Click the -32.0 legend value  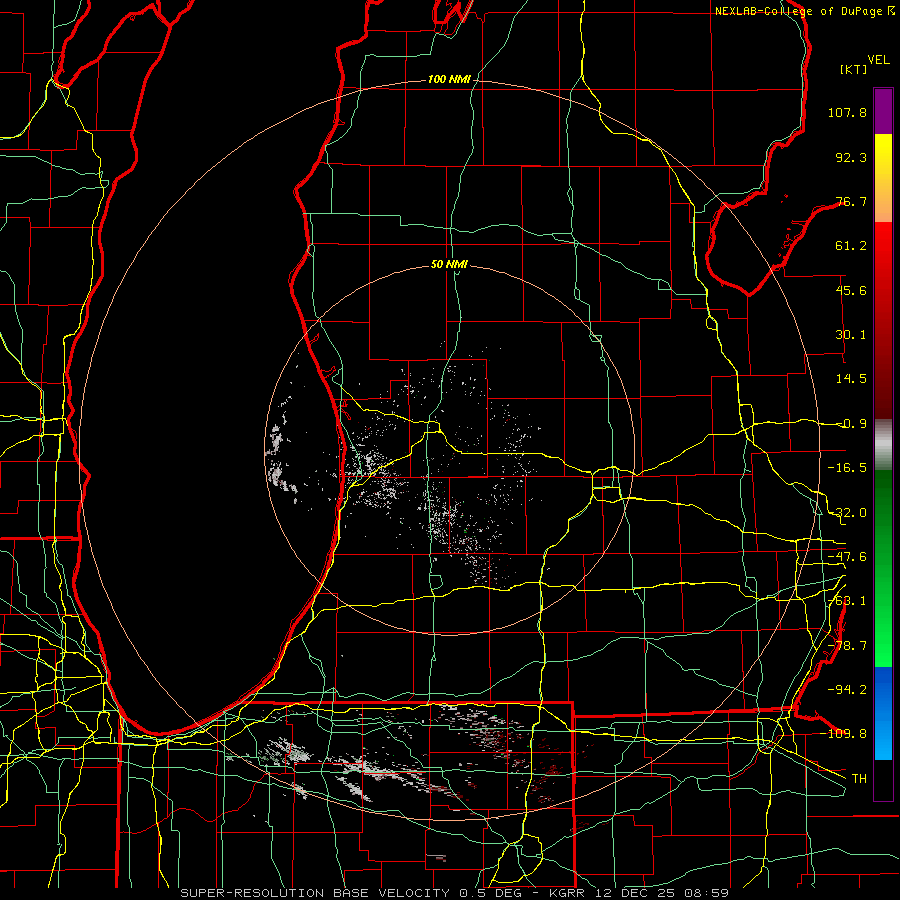847,513
